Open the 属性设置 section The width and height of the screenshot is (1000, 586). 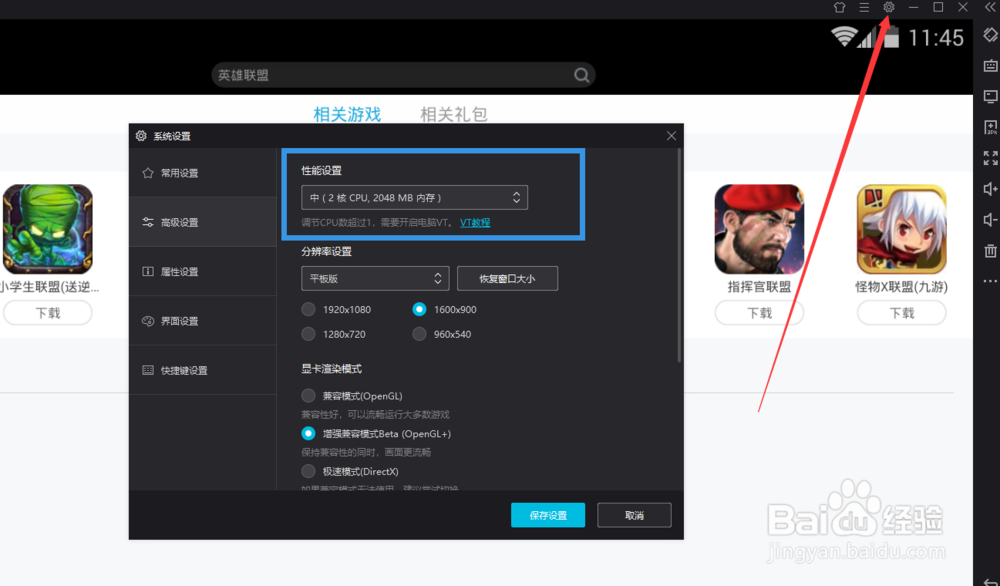point(203,272)
